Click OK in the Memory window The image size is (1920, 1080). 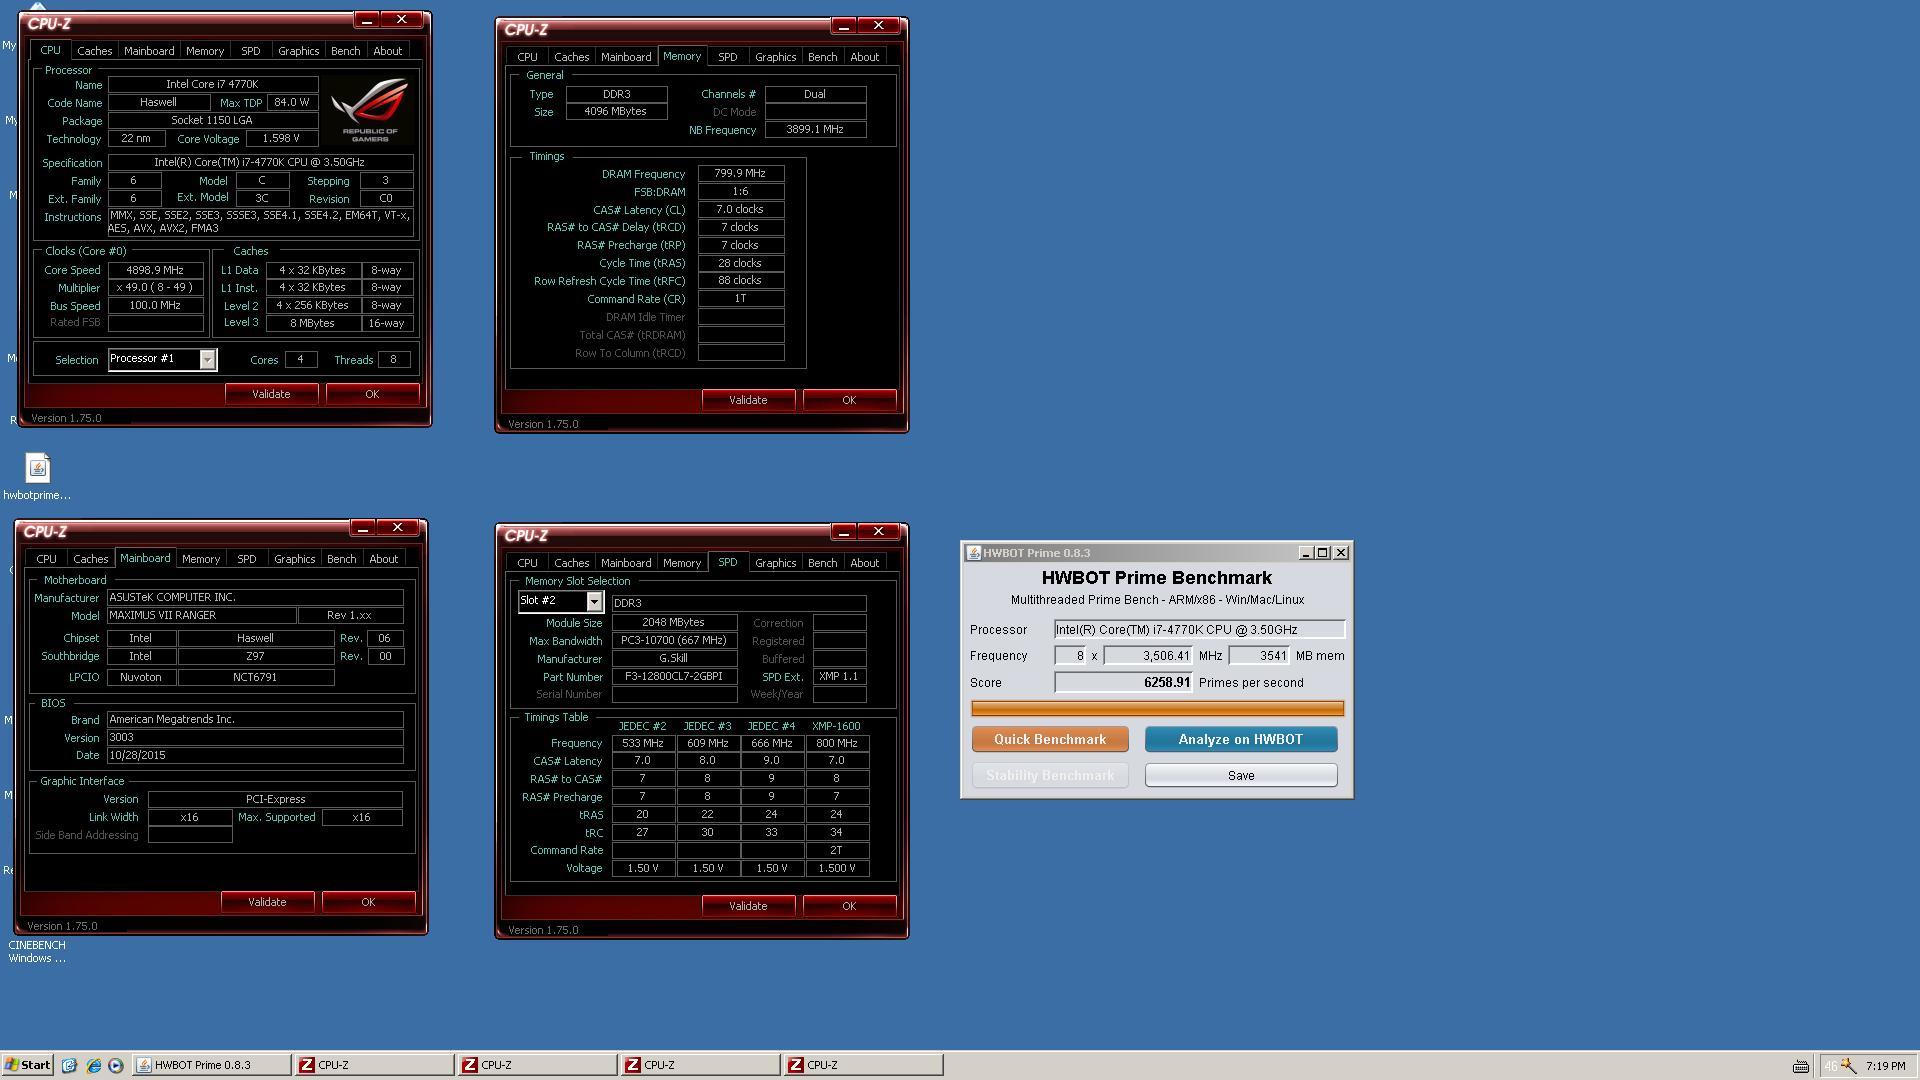pos(849,400)
